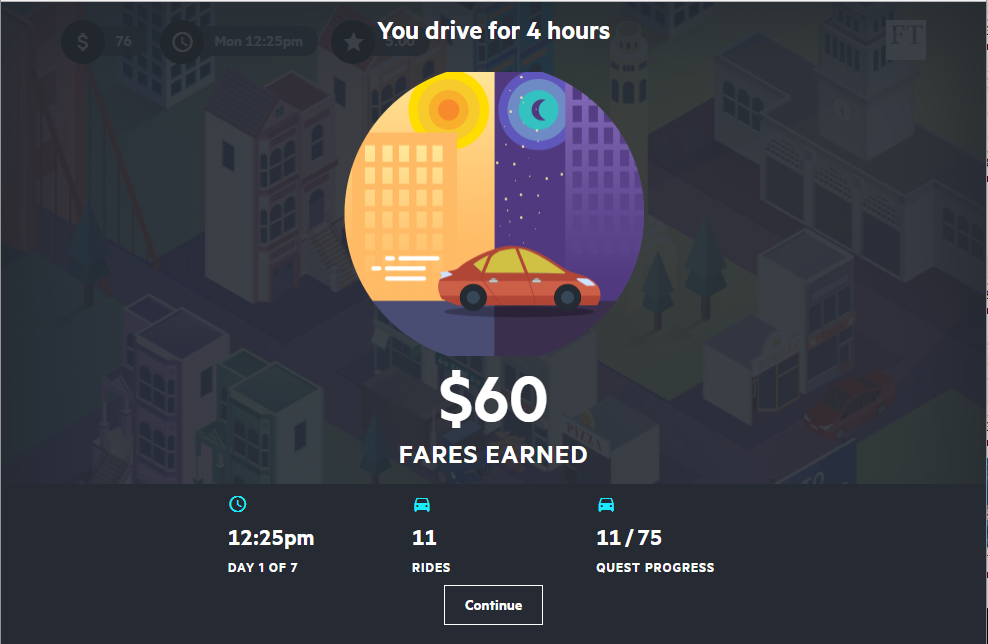Viewport: 988px width, 644px height.
Task: Click the FT logo in the corner
Action: pyautogui.click(x=905, y=39)
